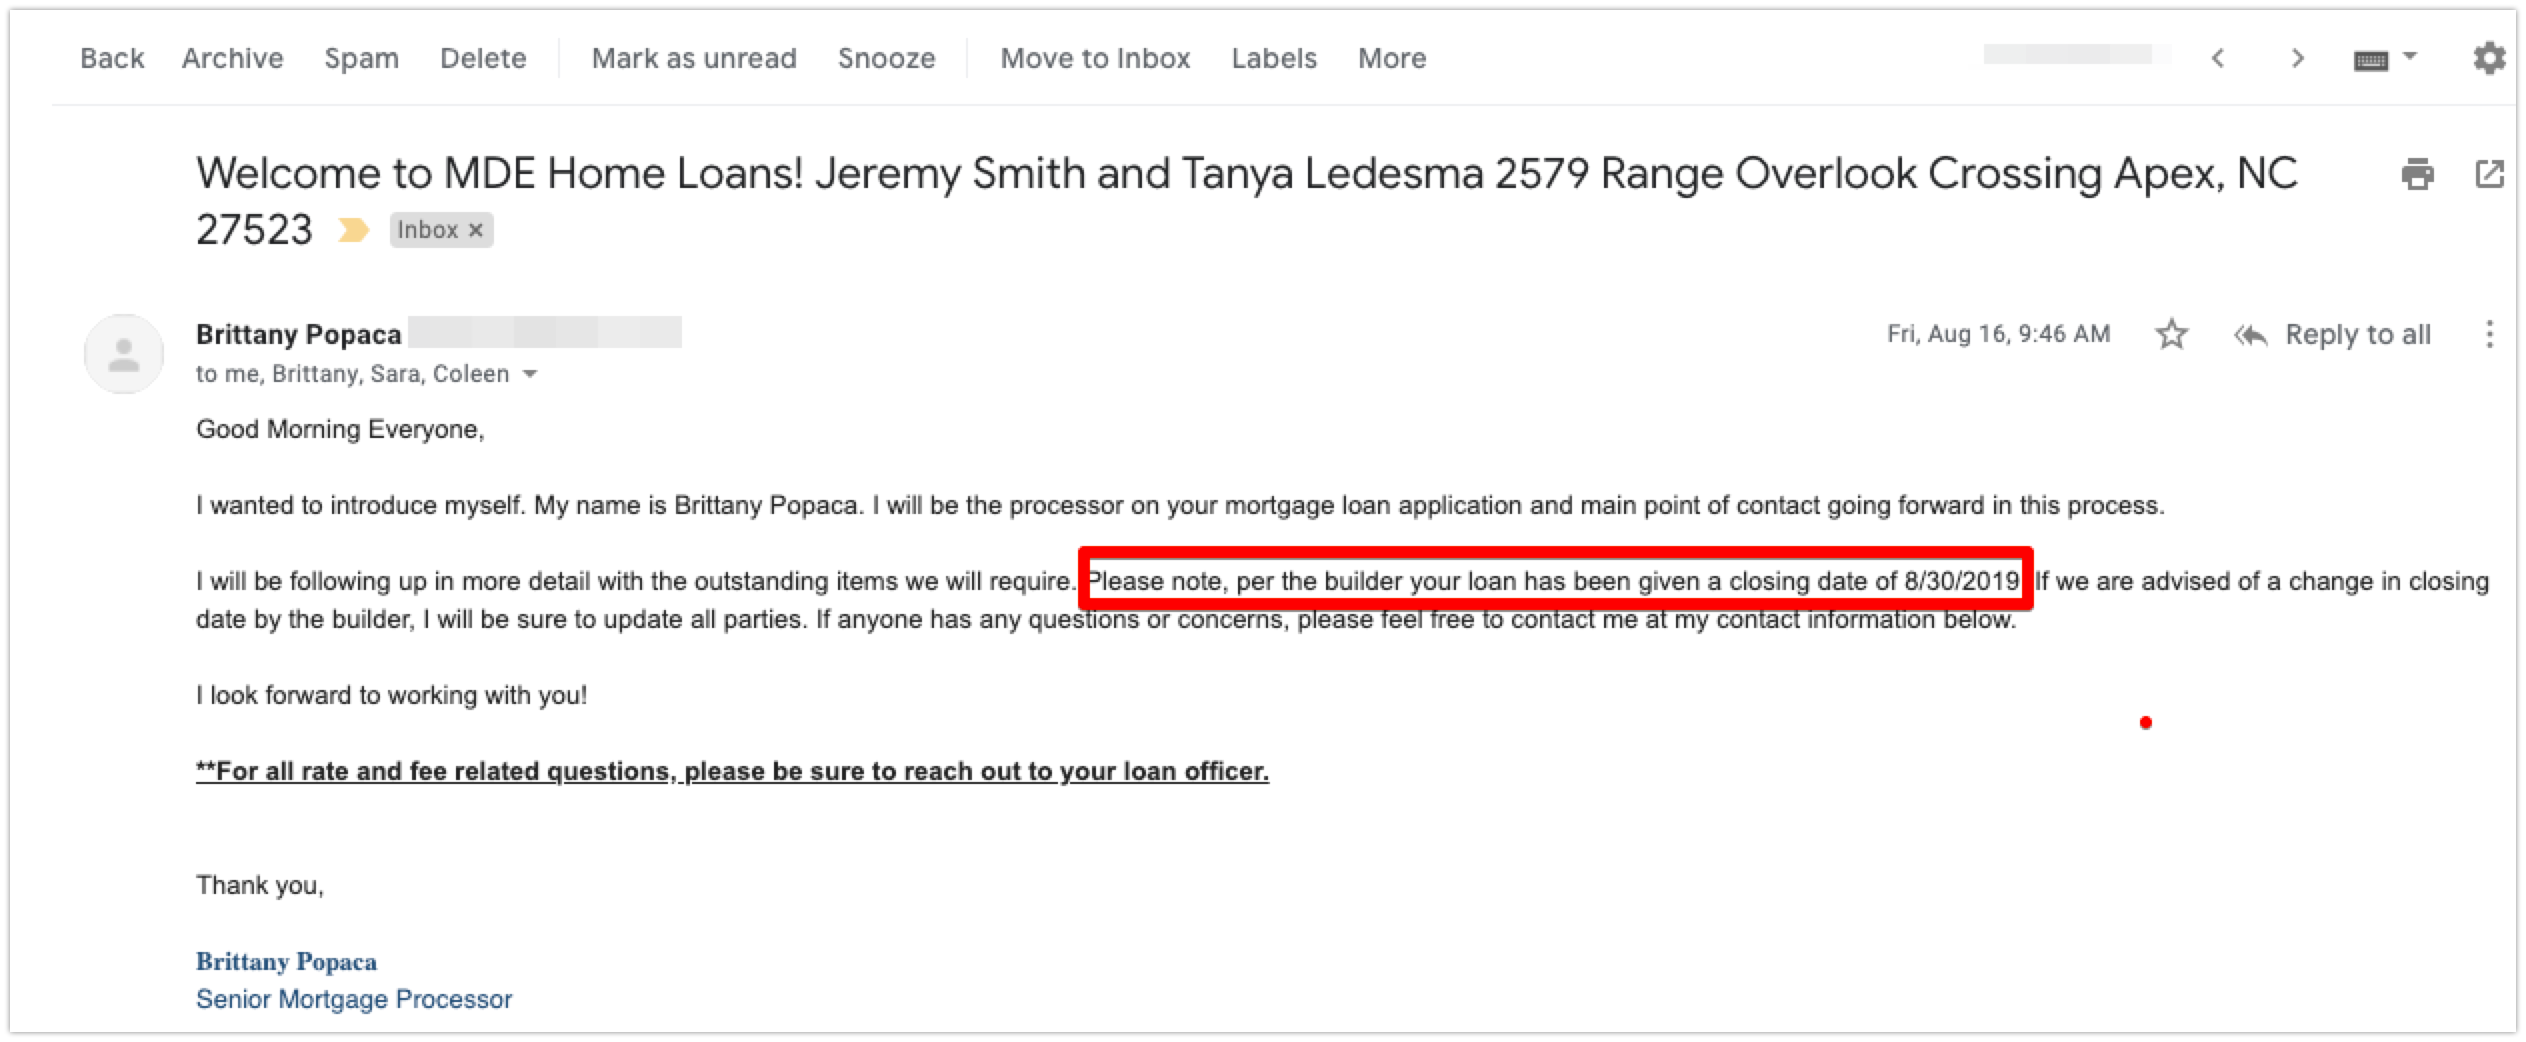Click the Fri, Aug 16, 9:46 AM timestamp
The height and width of the screenshot is (1042, 2526).
(1998, 334)
